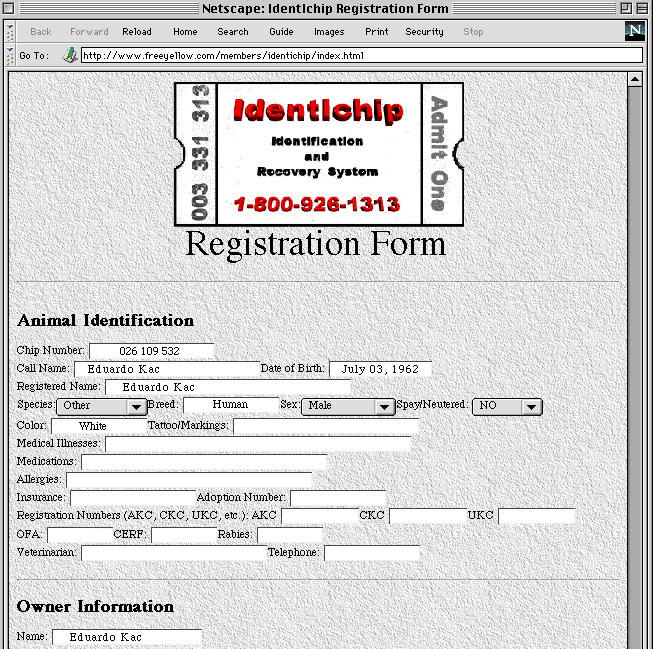Print the page using Print button
Viewport: 653px width, 649px height.
tap(376, 32)
